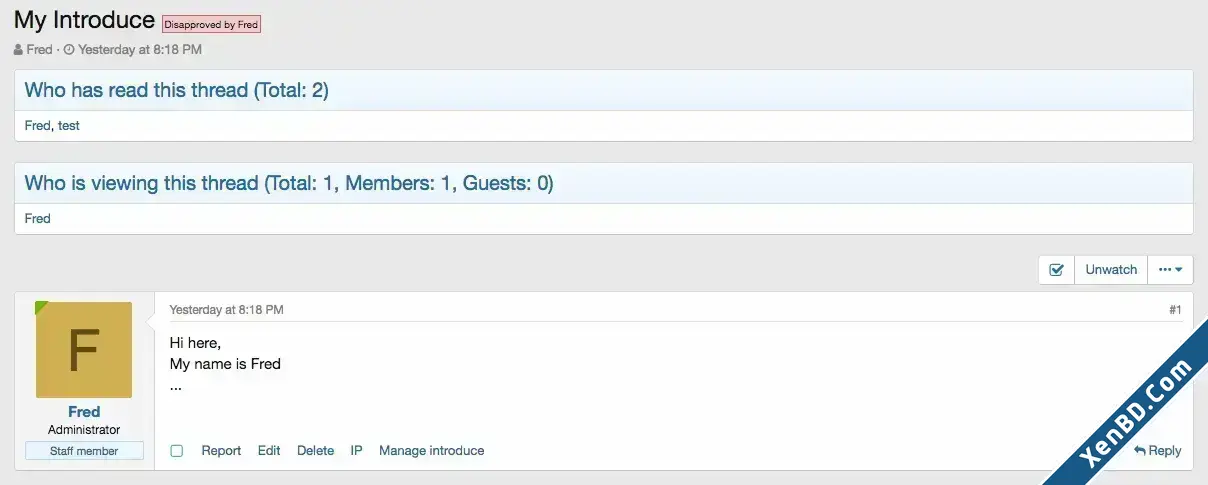Open the three-dots more options dropdown

[x=1170, y=269]
